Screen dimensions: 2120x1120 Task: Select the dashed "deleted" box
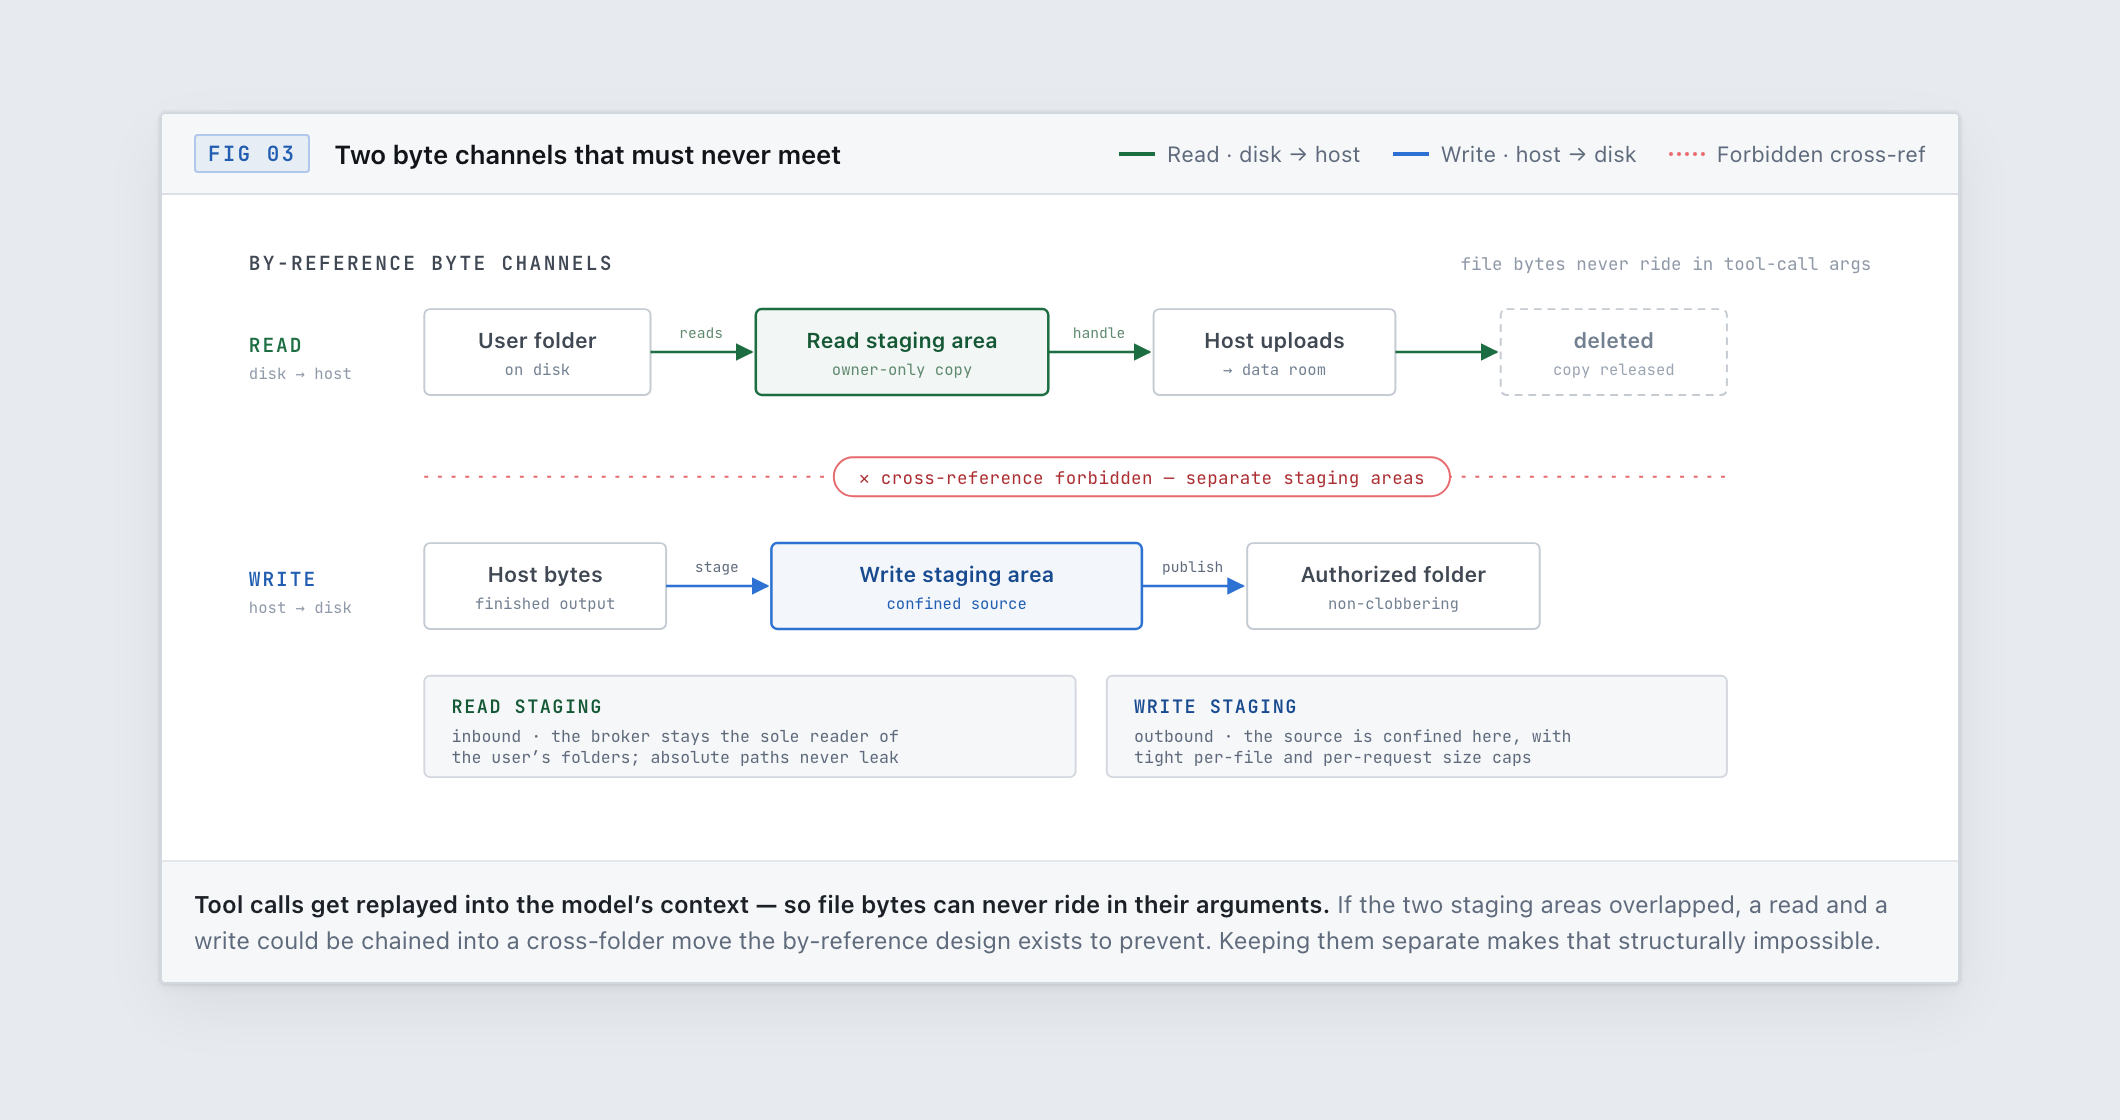click(1613, 352)
